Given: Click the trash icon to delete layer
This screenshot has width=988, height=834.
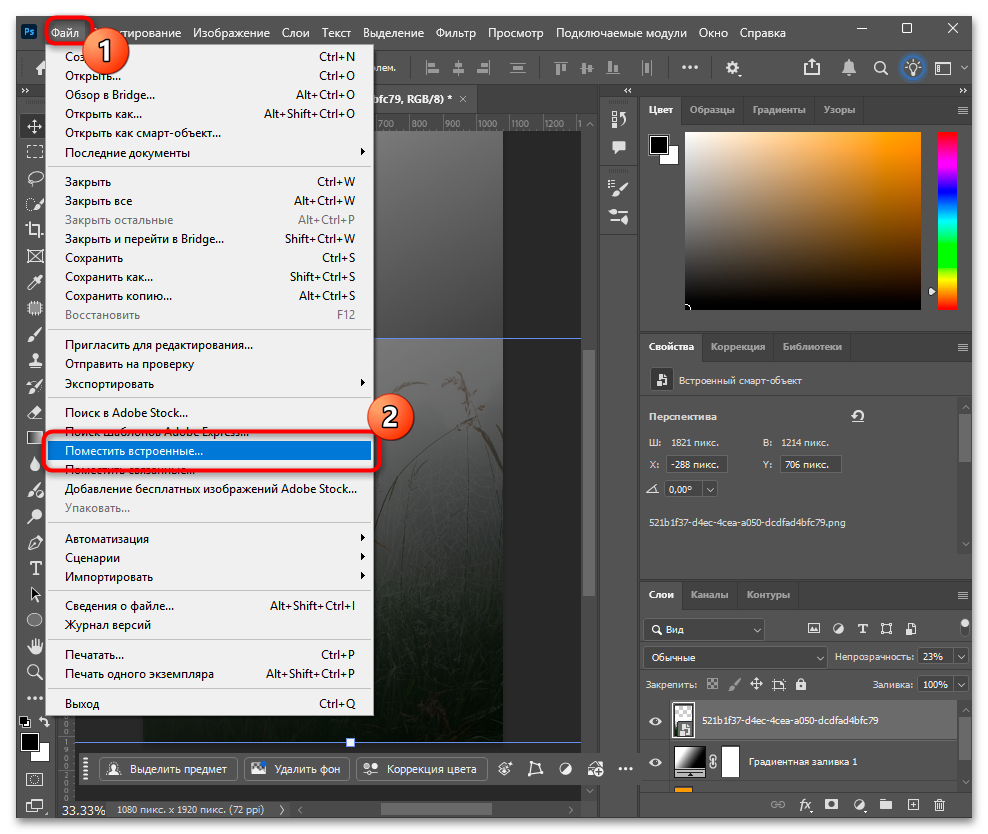Looking at the screenshot, I should point(939,804).
